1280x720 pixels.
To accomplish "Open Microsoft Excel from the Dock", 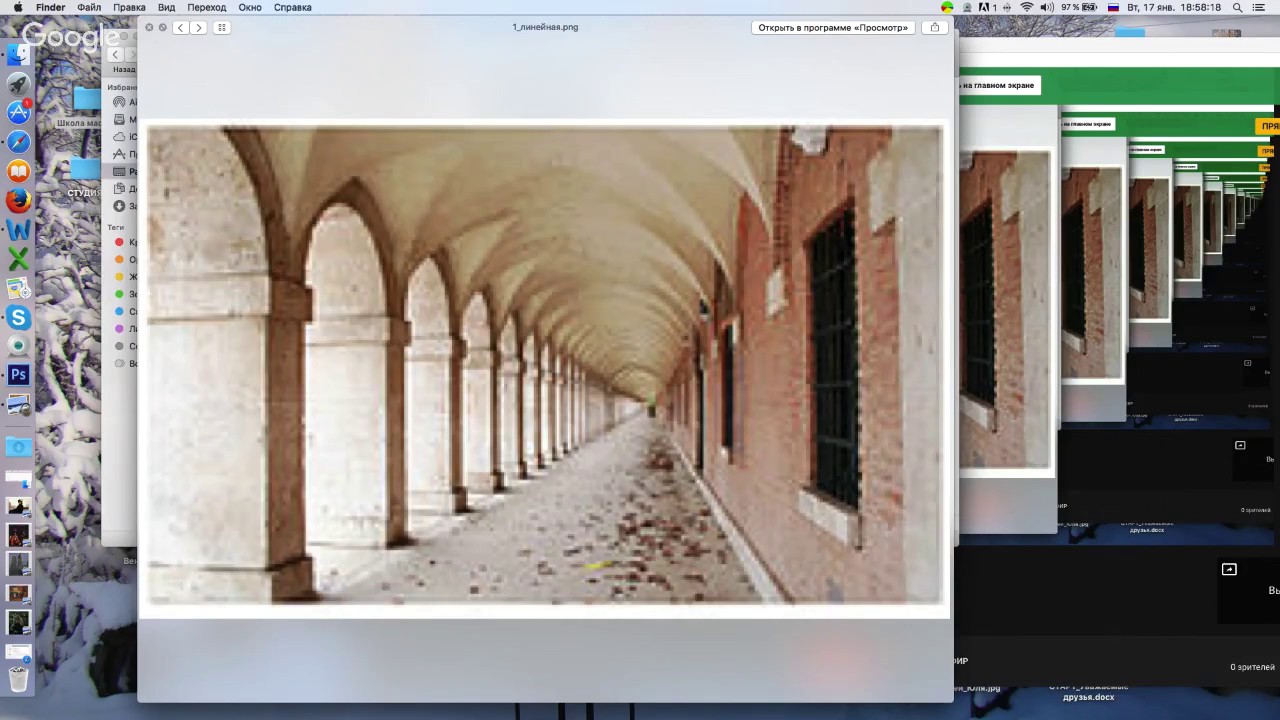I will point(19,259).
